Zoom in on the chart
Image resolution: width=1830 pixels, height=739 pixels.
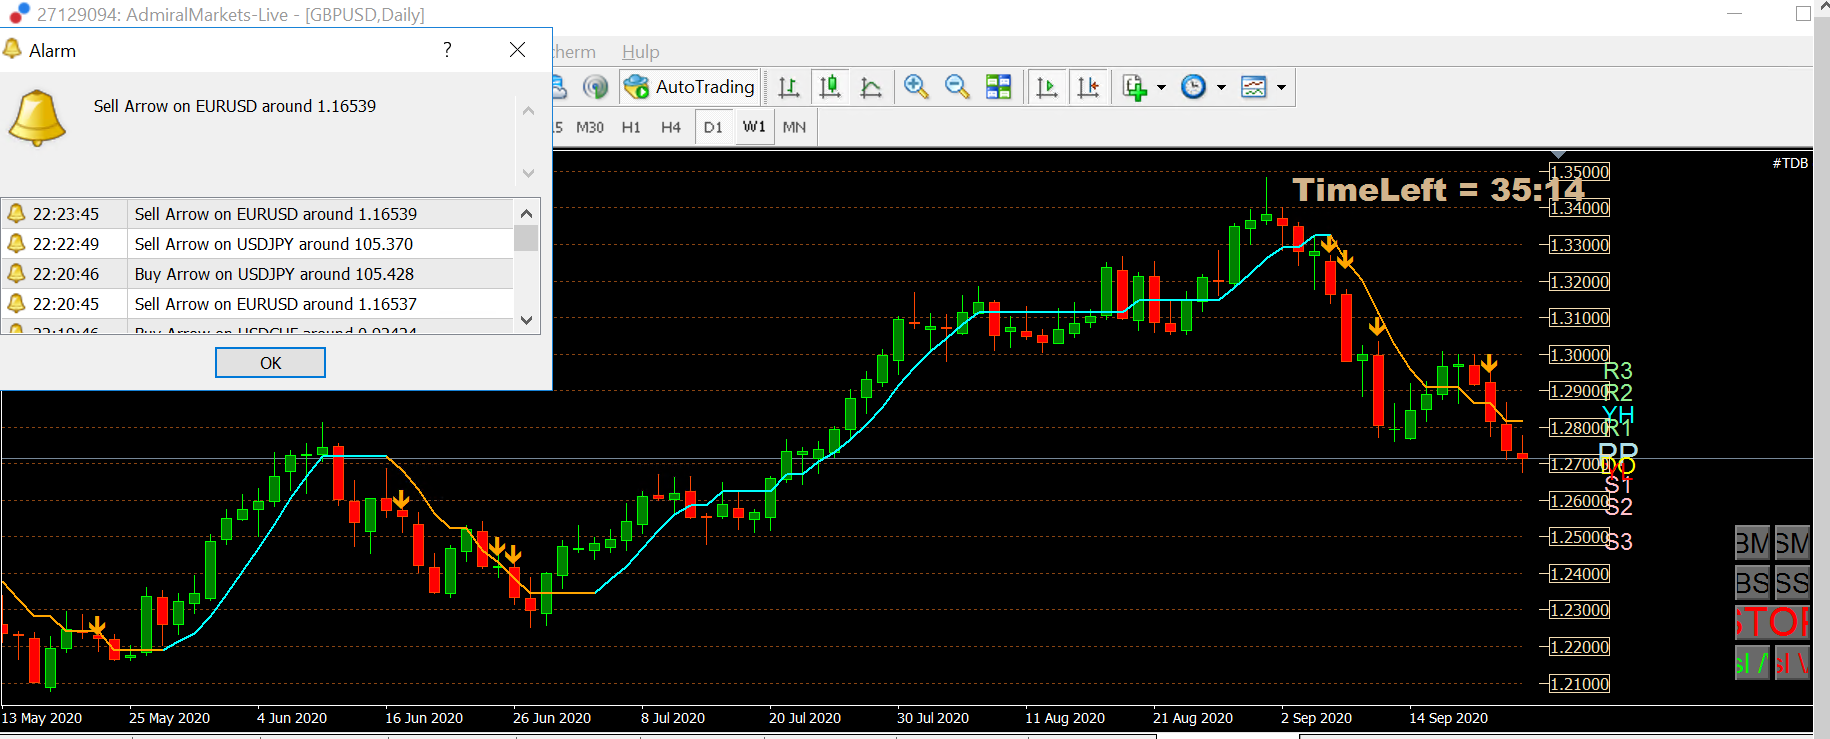[x=916, y=87]
